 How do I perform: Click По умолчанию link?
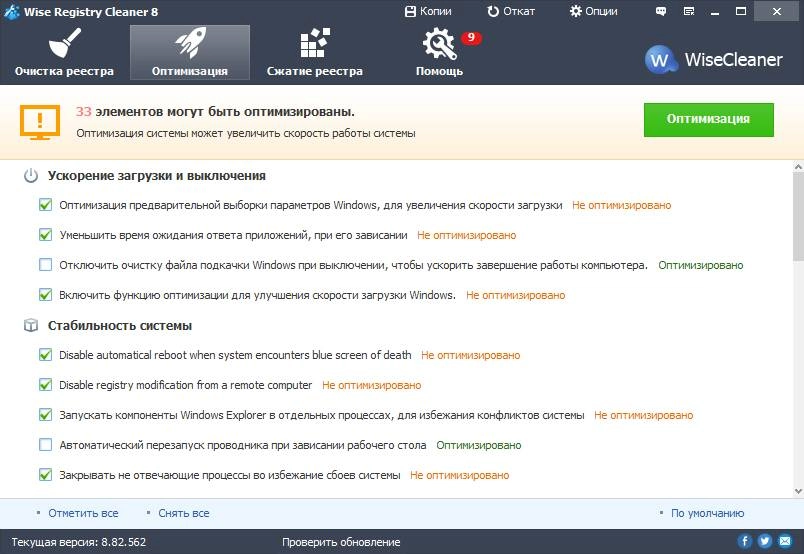tap(708, 513)
